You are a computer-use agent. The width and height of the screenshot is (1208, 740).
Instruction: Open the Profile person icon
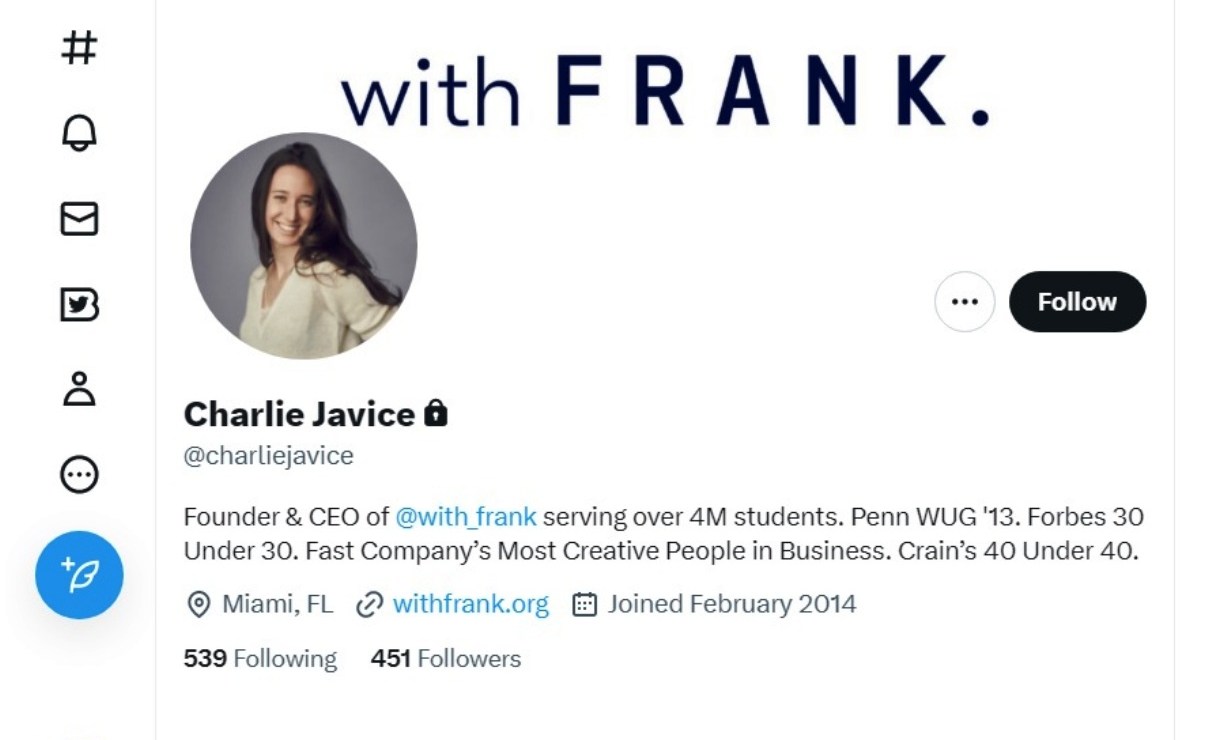(79, 389)
